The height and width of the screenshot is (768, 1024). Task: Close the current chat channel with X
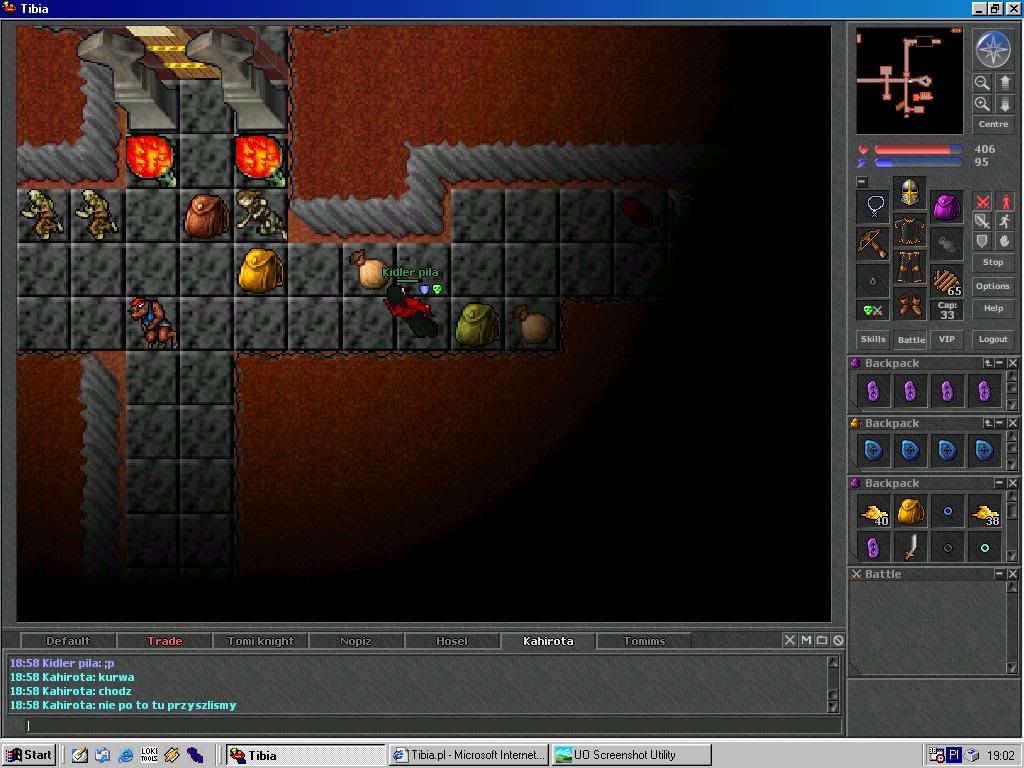coord(790,641)
